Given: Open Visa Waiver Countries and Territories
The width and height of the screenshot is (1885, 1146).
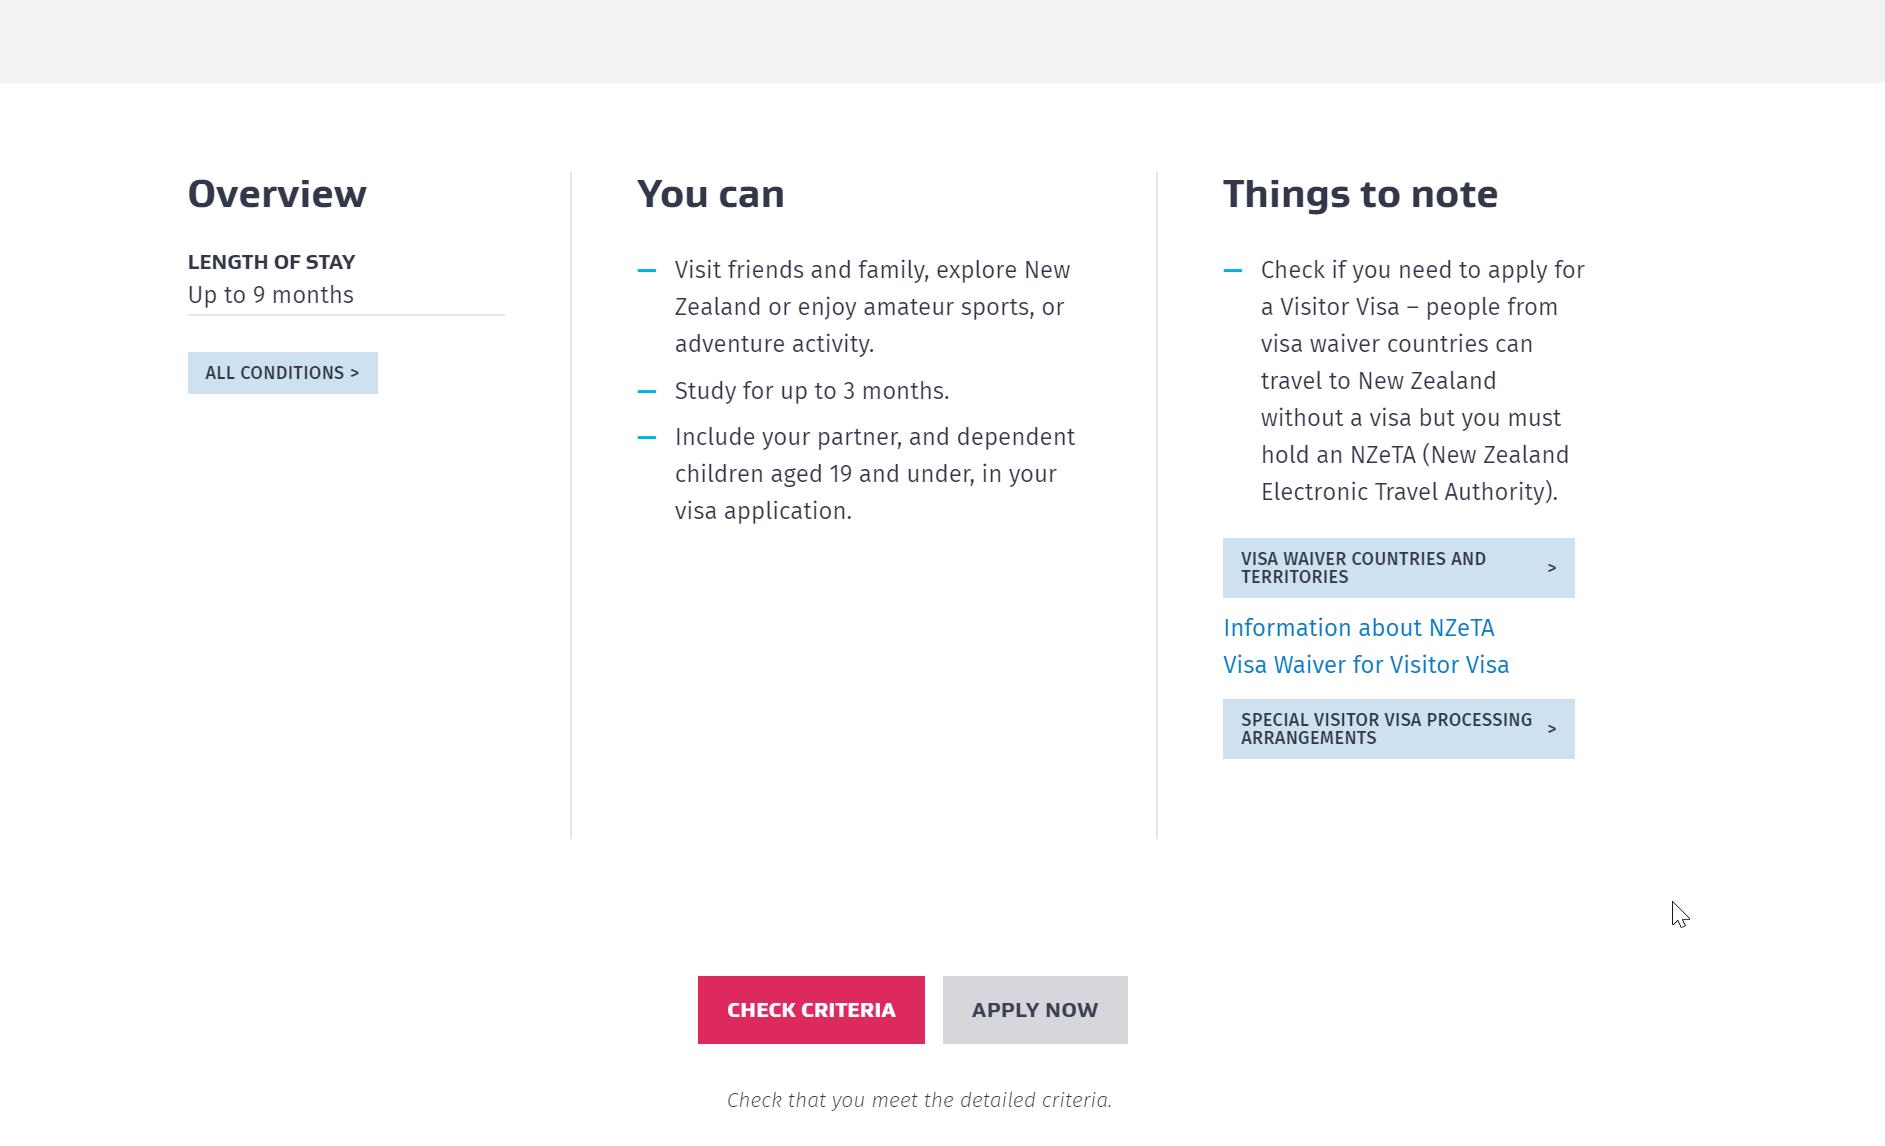Looking at the screenshot, I should pos(1380,568).
